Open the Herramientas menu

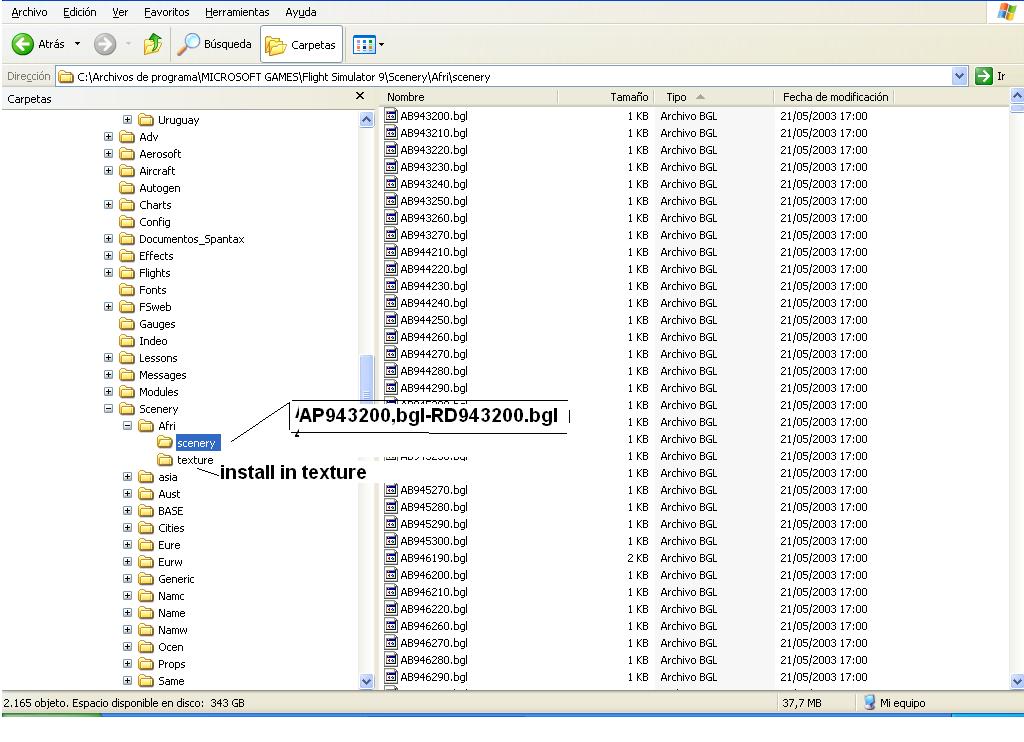click(x=237, y=12)
